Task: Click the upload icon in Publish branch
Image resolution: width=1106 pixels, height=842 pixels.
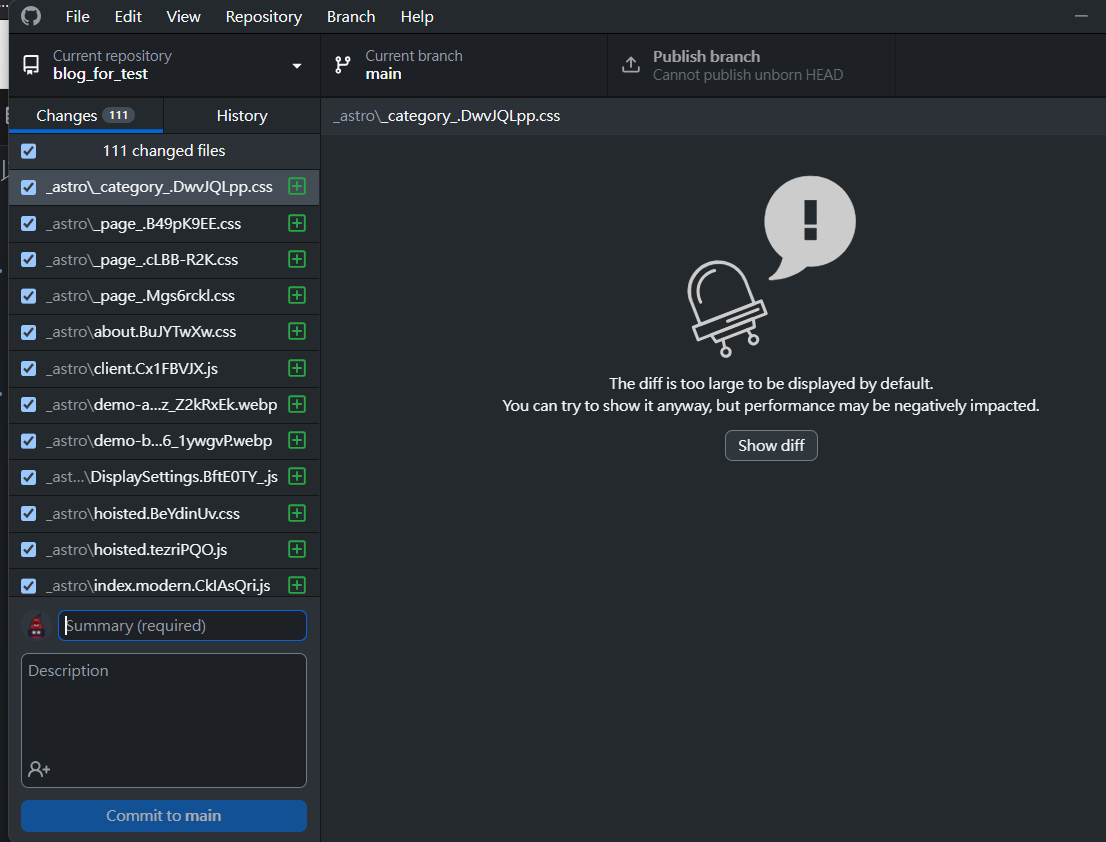Action: tap(631, 65)
